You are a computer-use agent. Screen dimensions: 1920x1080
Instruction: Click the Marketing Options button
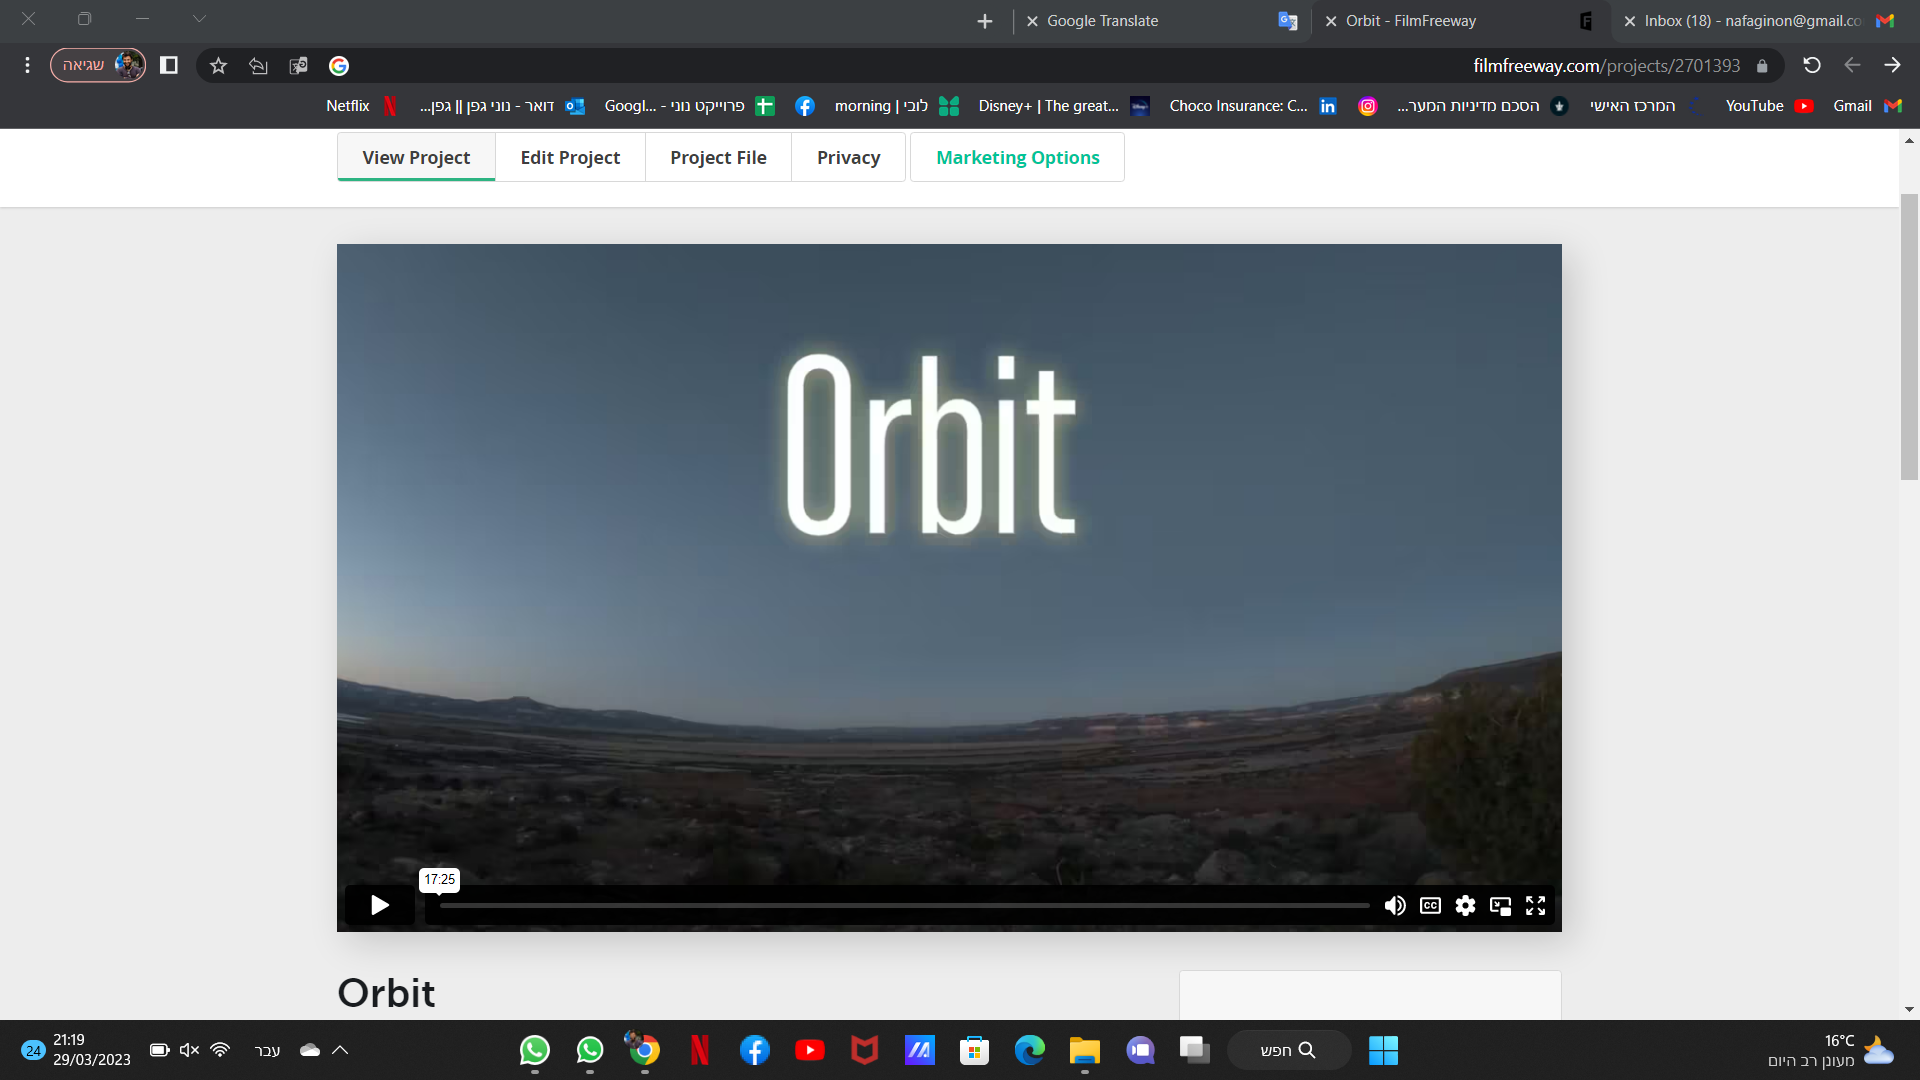pos(1017,157)
